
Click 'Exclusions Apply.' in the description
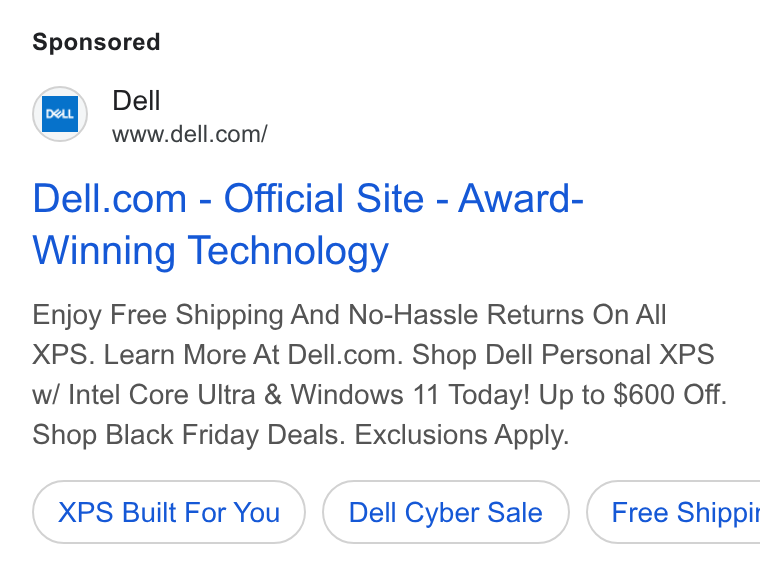coord(462,434)
